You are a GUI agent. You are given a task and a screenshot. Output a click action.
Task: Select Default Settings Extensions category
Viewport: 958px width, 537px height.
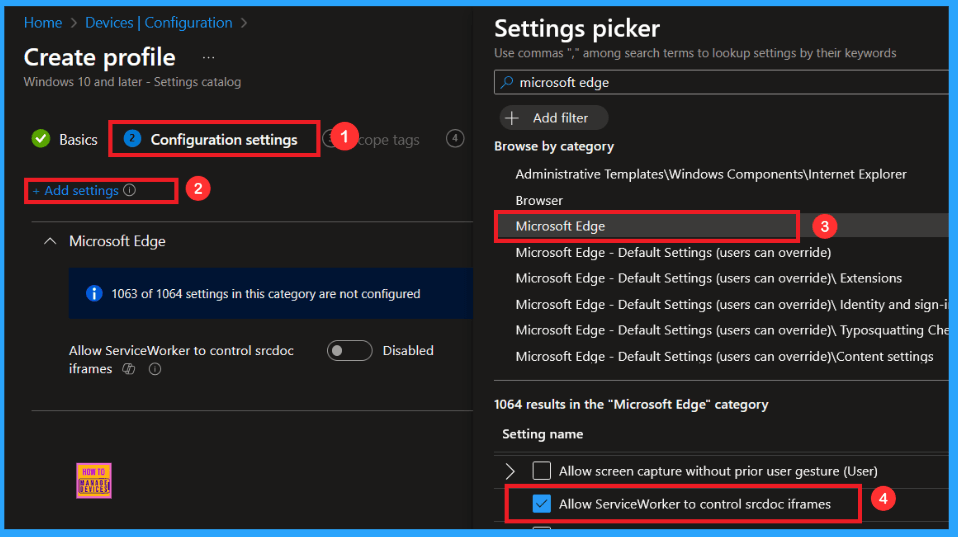(709, 279)
